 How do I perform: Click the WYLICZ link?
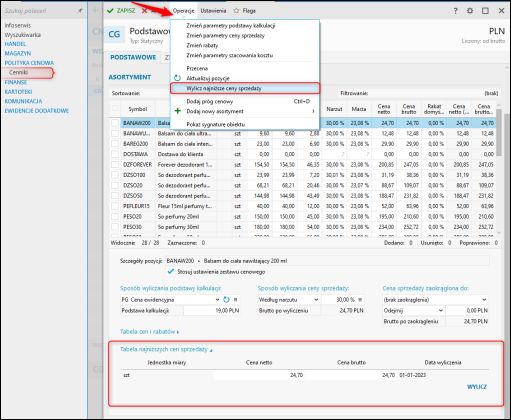click(x=477, y=387)
